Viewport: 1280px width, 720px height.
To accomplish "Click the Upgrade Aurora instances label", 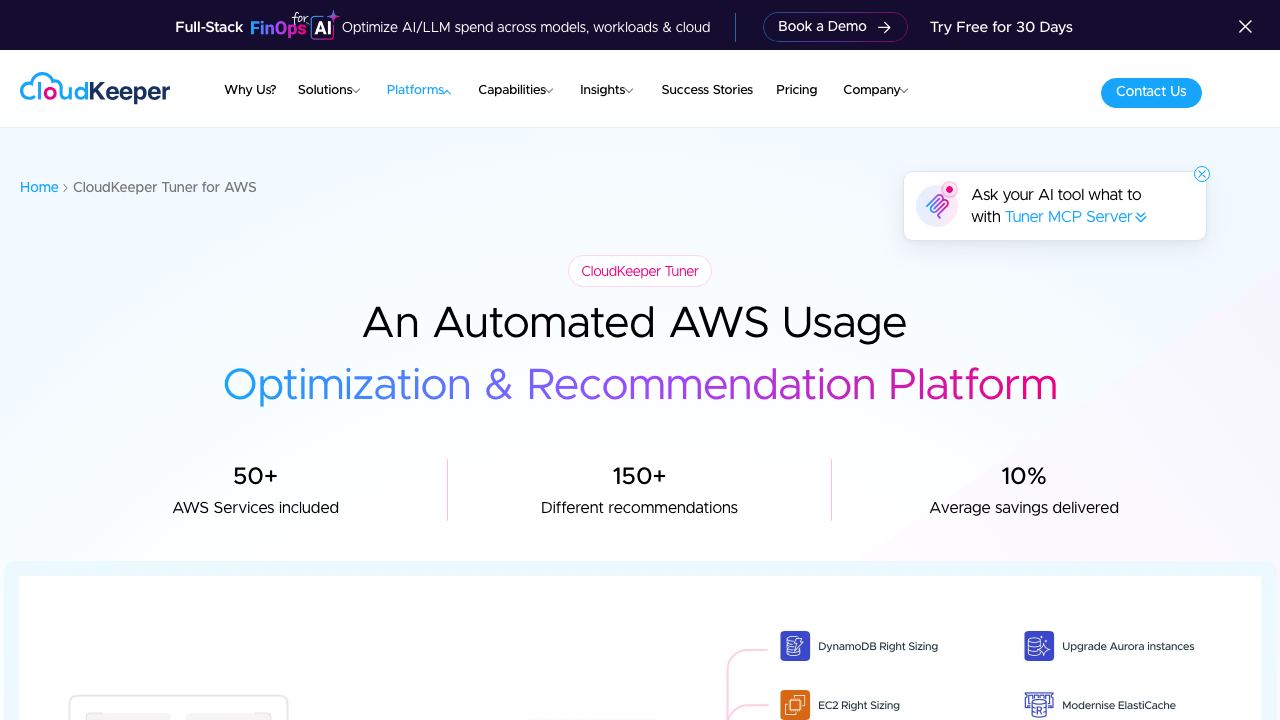I will (x=1128, y=646).
